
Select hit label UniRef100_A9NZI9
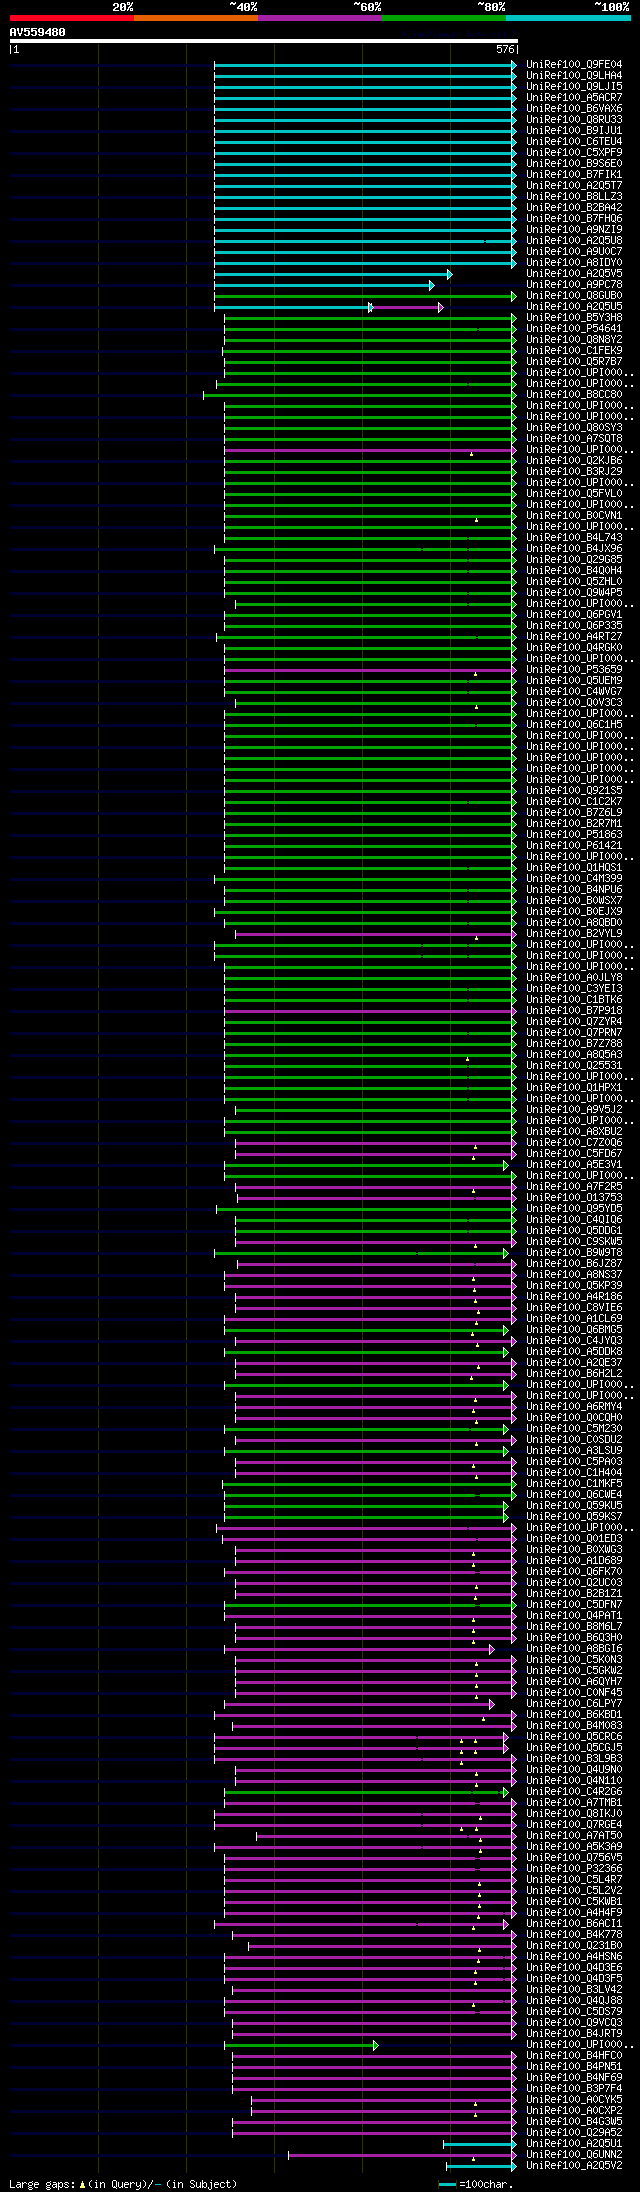574,230
